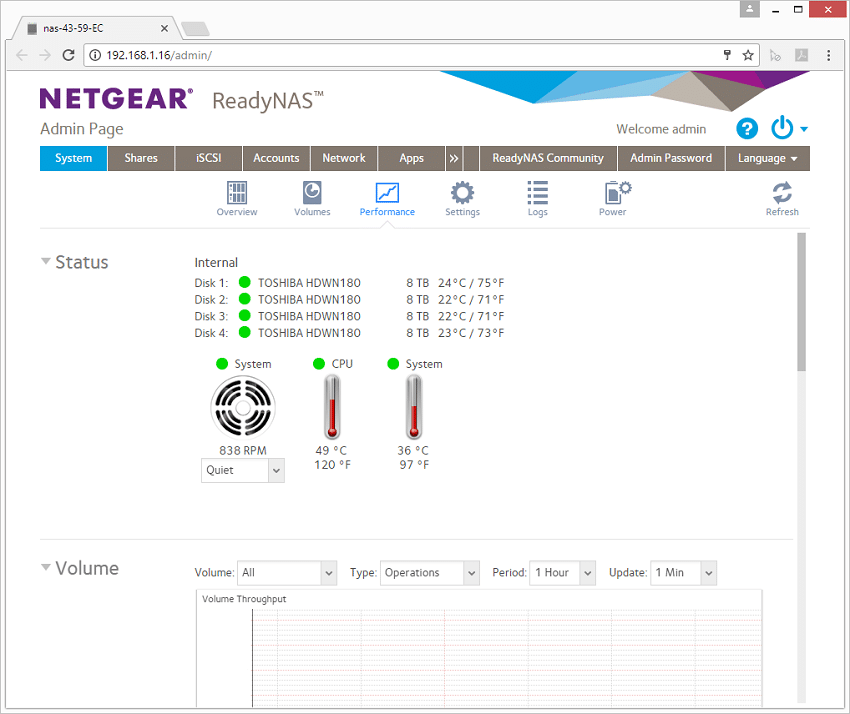Click the PDF extension icon in toolbar
This screenshot has width=850, height=714.
802,55
